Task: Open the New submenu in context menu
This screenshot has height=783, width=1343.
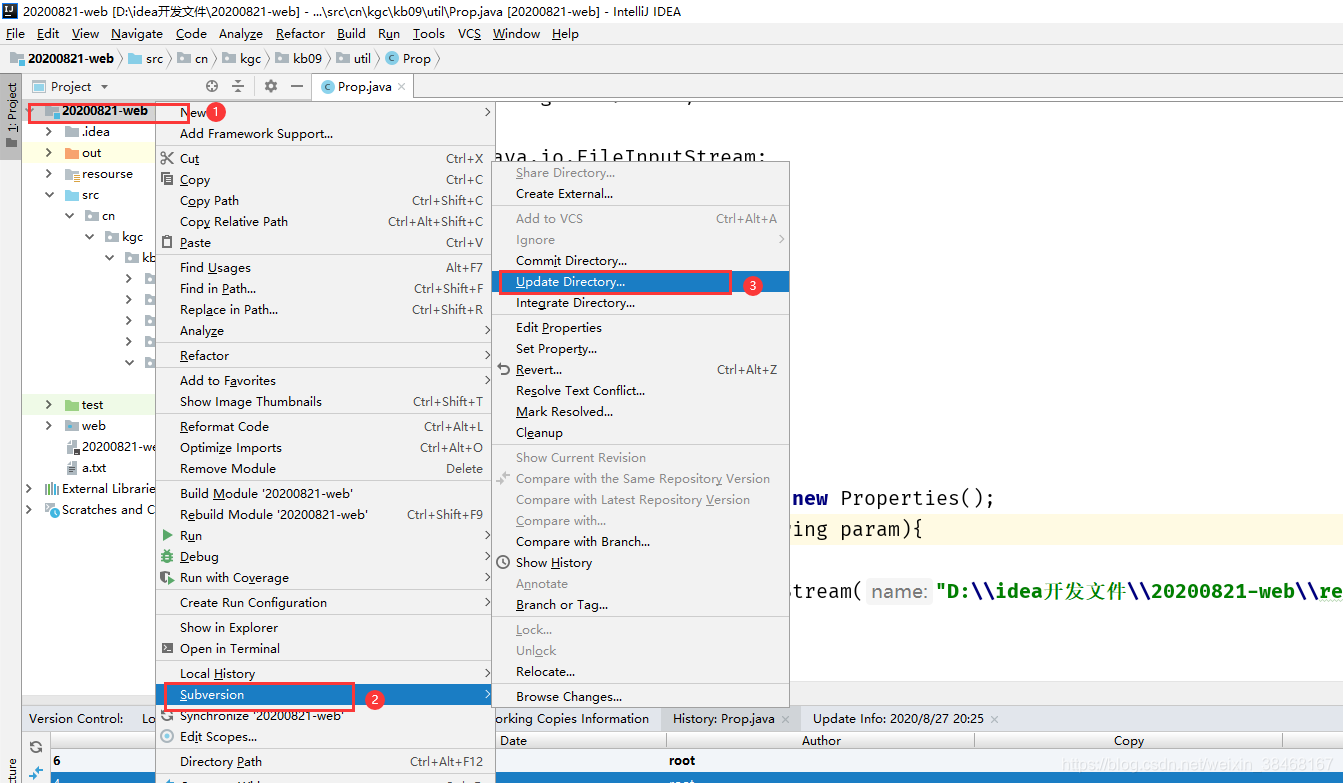Action: pyautogui.click(x=325, y=112)
